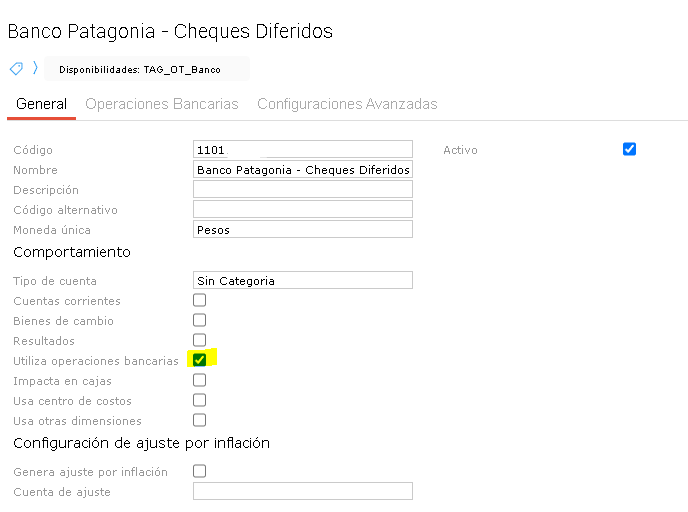Tick the Resultados checkbox

(x=200, y=340)
